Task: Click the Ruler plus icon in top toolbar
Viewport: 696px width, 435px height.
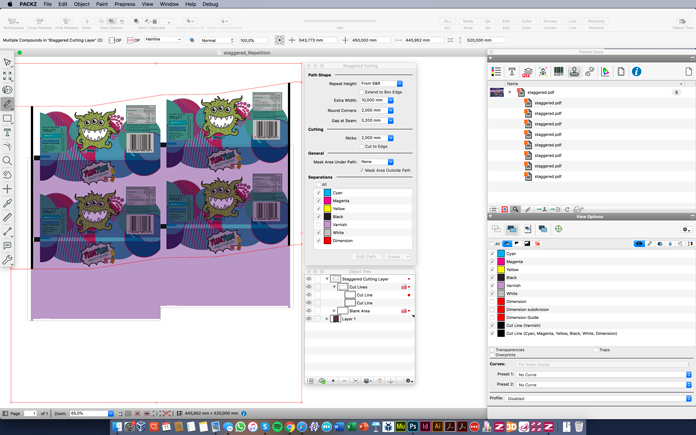Action: tap(87, 21)
